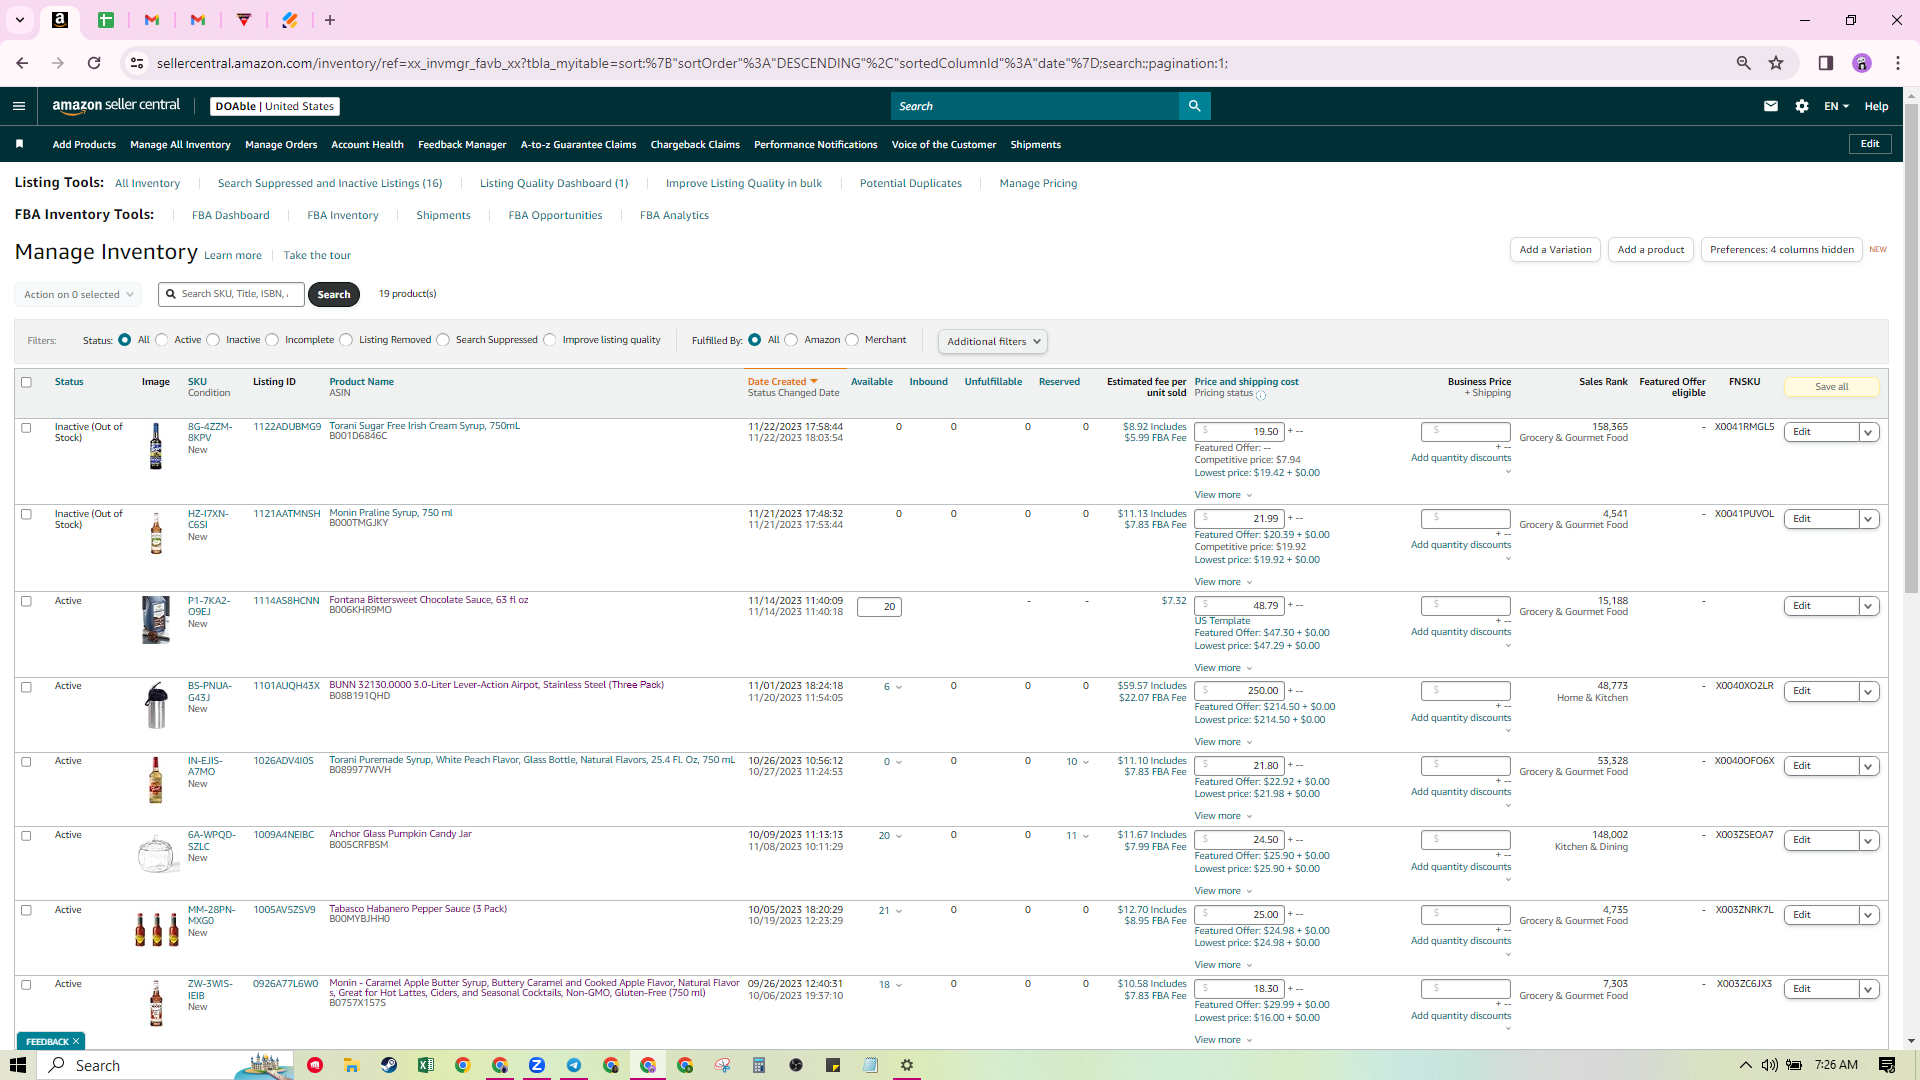Click the zoom magnifier icon in address bar
The width and height of the screenshot is (1920, 1080).
tap(1743, 63)
